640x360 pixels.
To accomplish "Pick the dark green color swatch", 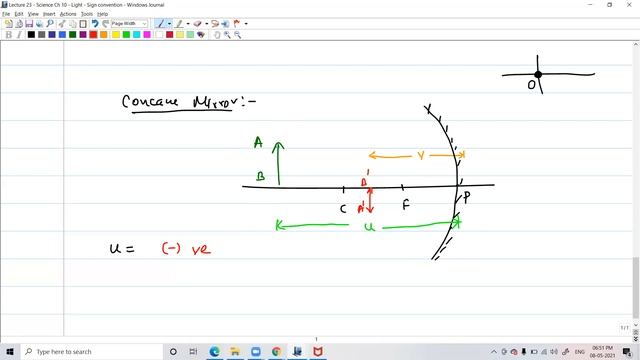I will point(73,35).
